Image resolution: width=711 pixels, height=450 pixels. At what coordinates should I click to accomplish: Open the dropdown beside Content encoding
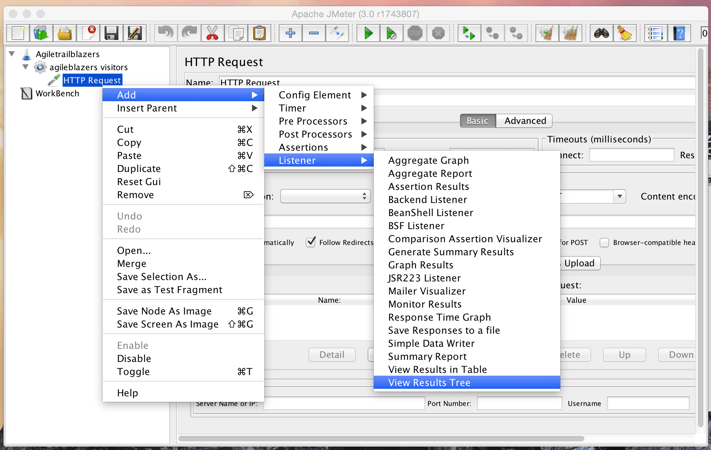click(x=619, y=196)
